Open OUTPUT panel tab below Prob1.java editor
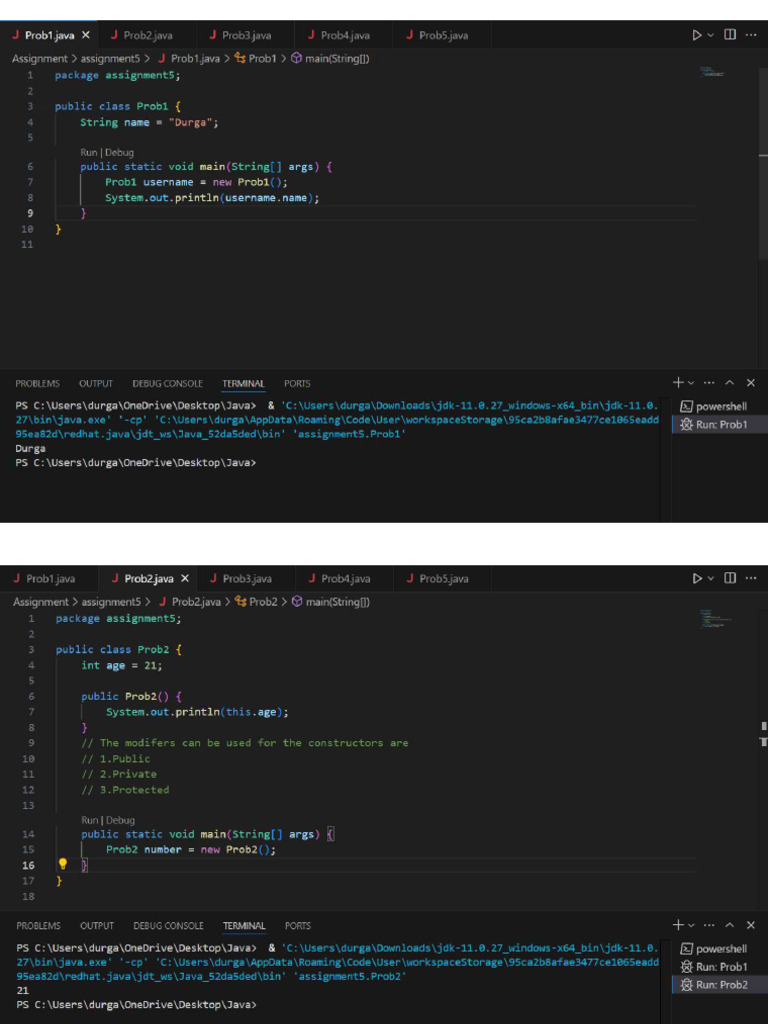The image size is (768, 1024). click(96, 383)
